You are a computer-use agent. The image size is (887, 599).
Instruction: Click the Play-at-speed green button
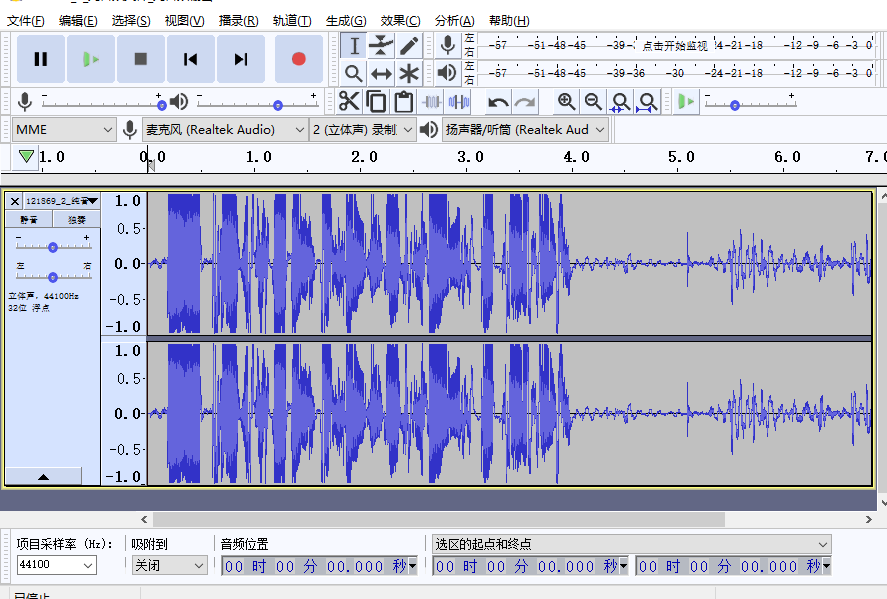point(686,102)
